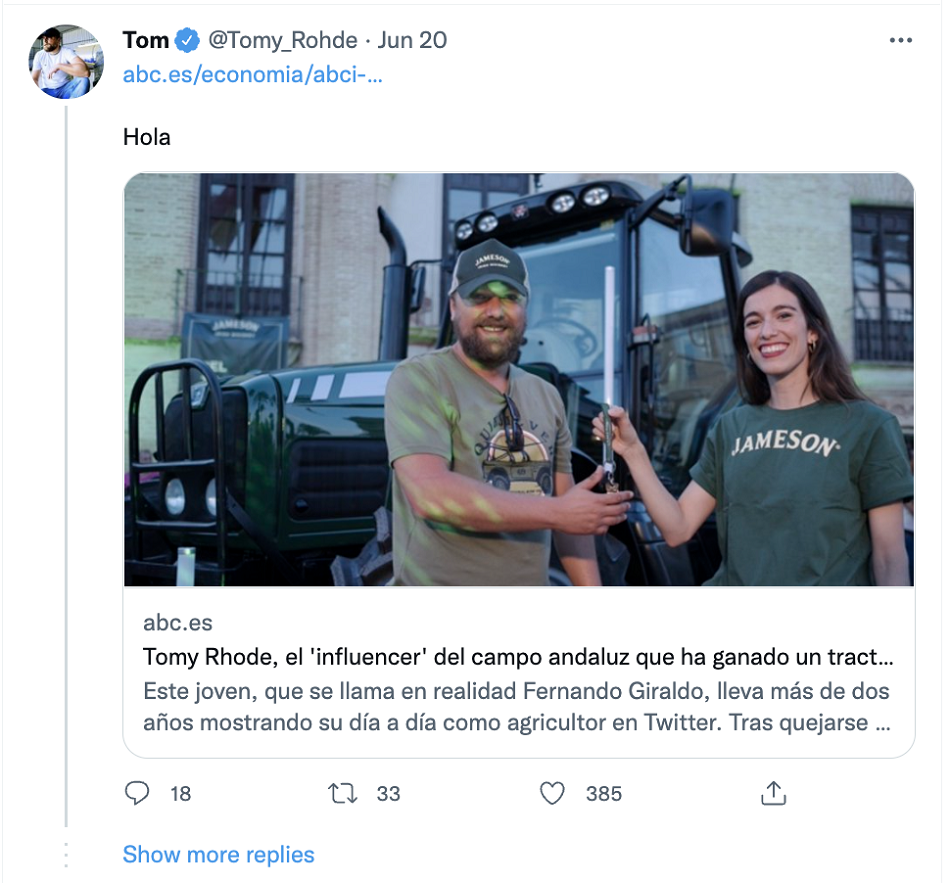Click the "Hola" tweet text

point(147,137)
